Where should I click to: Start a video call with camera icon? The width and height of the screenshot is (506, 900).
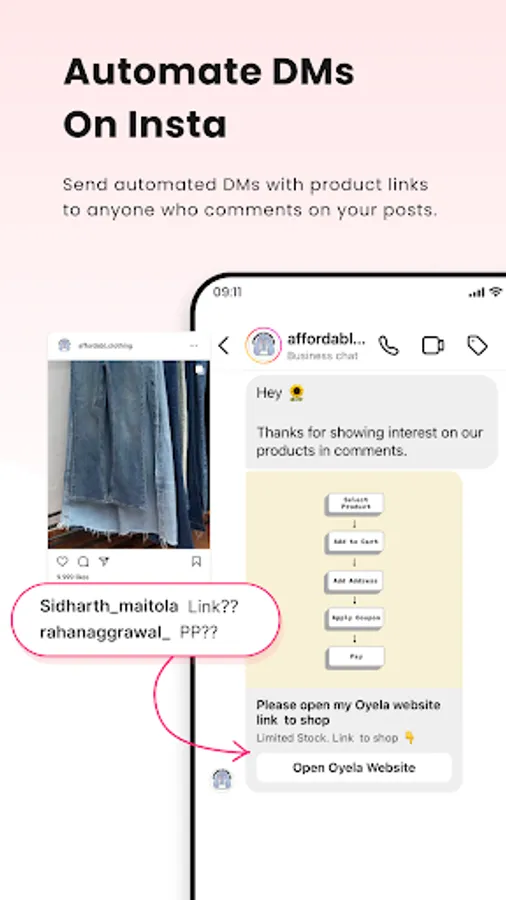click(433, 345)
